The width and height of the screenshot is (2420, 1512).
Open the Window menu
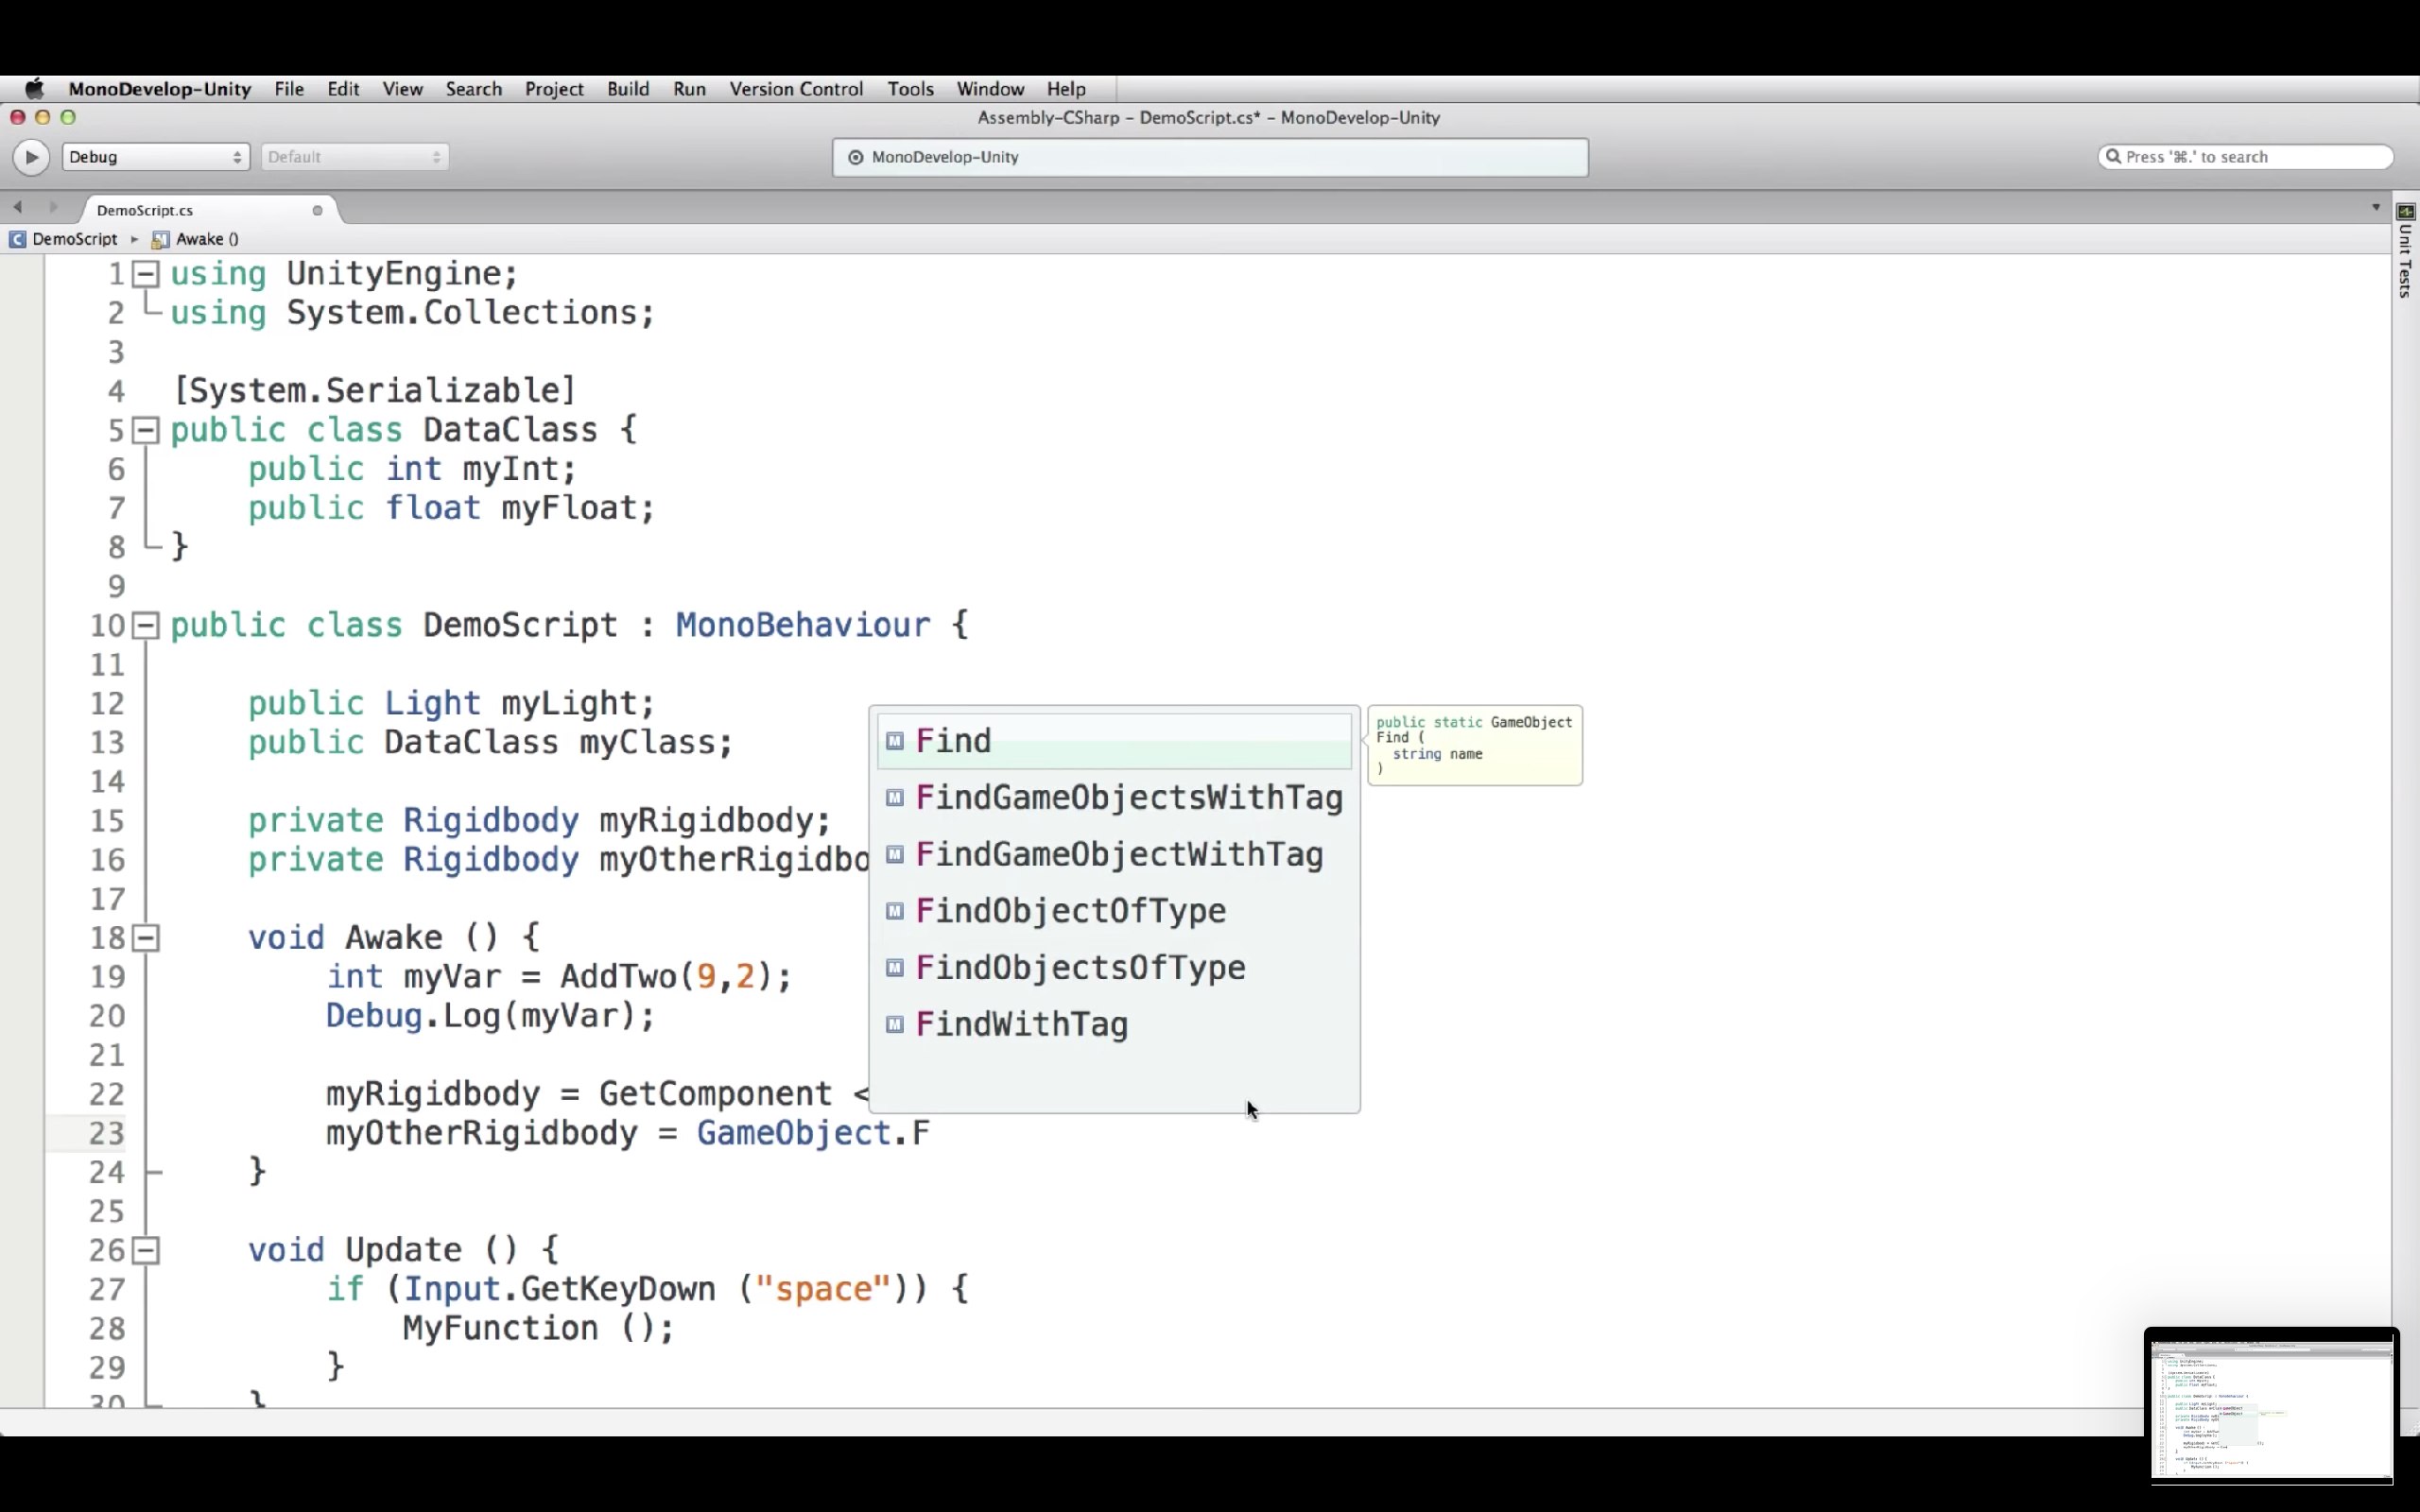(x=990, y=89)
